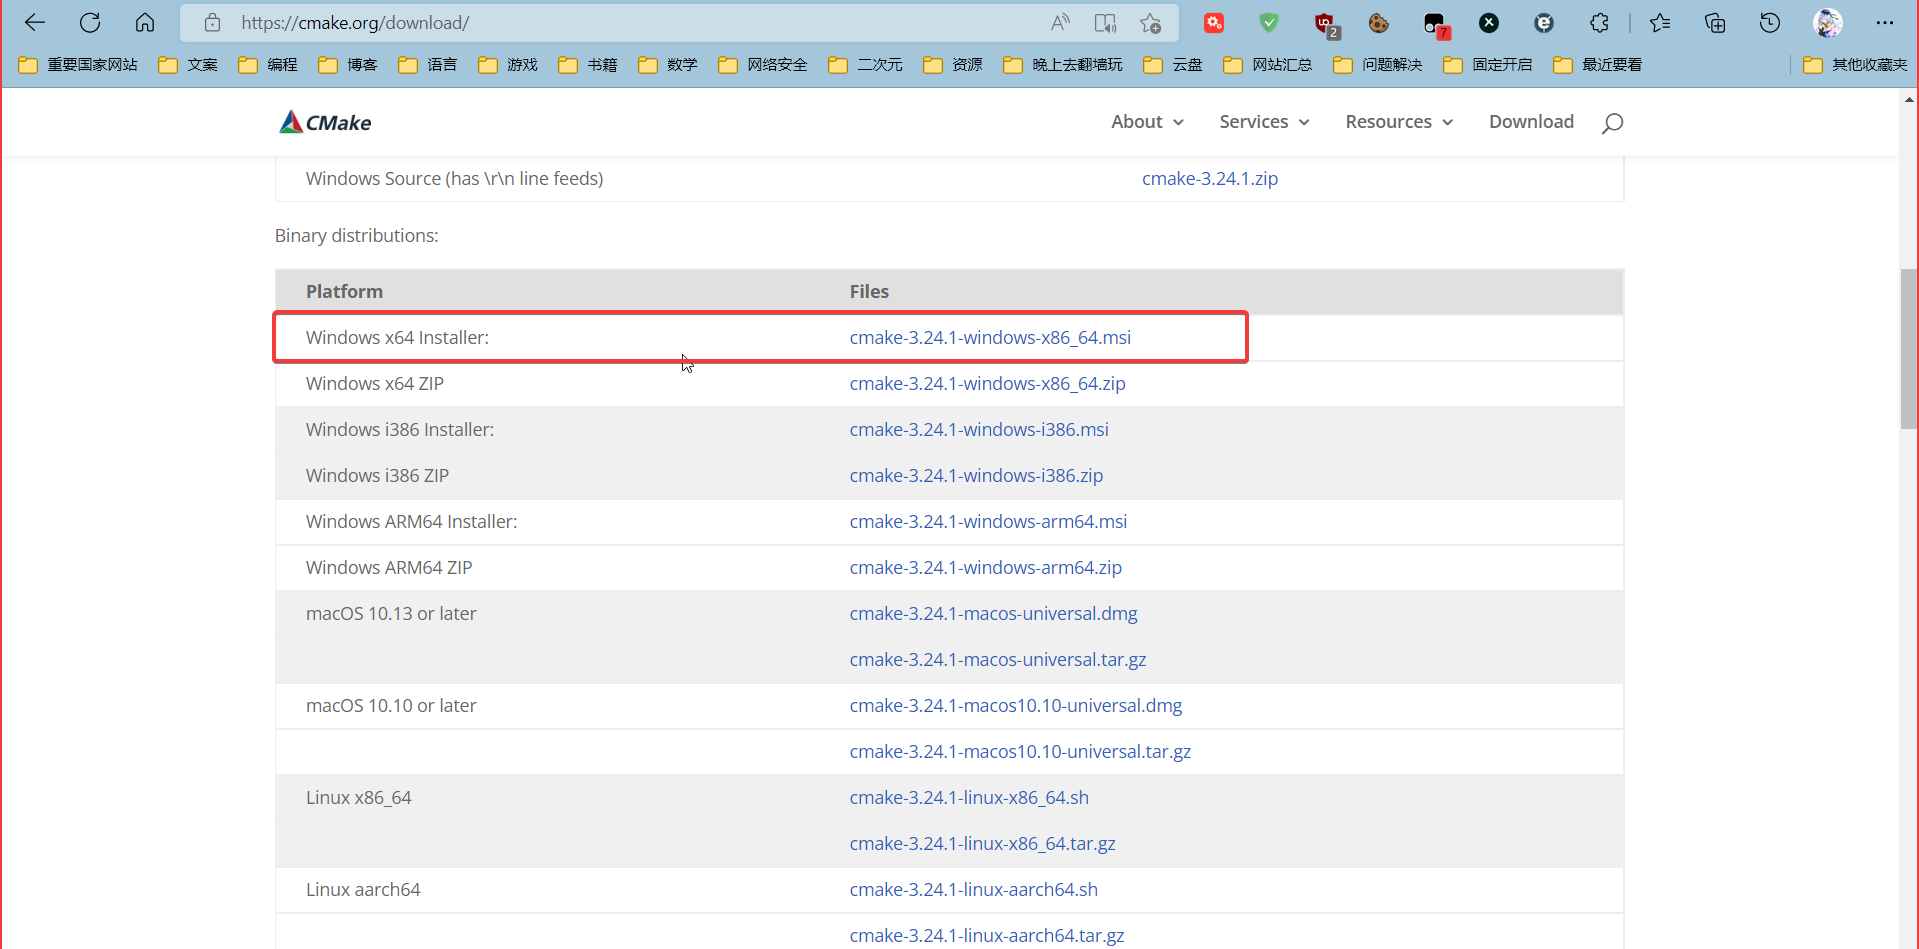Download cmake-3.24.1-macos-universal.tar.gz
This screenshot has height=949, width=1919.
pyautogui.click(x=998, y=660)
